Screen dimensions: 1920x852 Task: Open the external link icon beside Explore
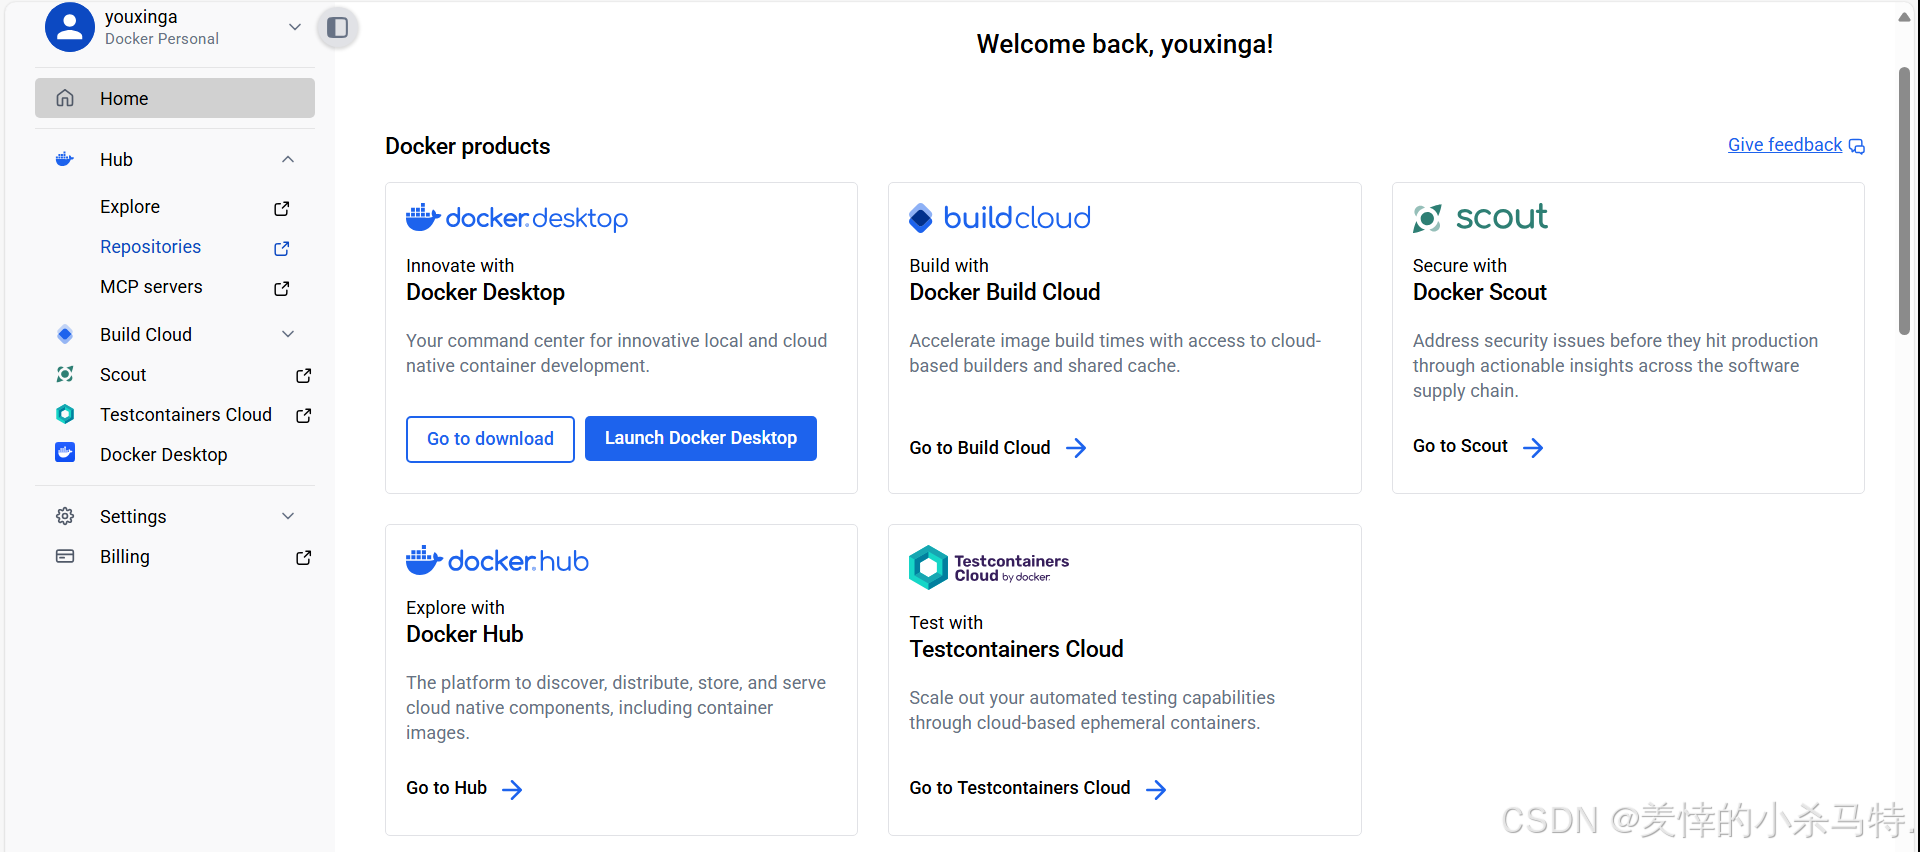pos(282,208)
